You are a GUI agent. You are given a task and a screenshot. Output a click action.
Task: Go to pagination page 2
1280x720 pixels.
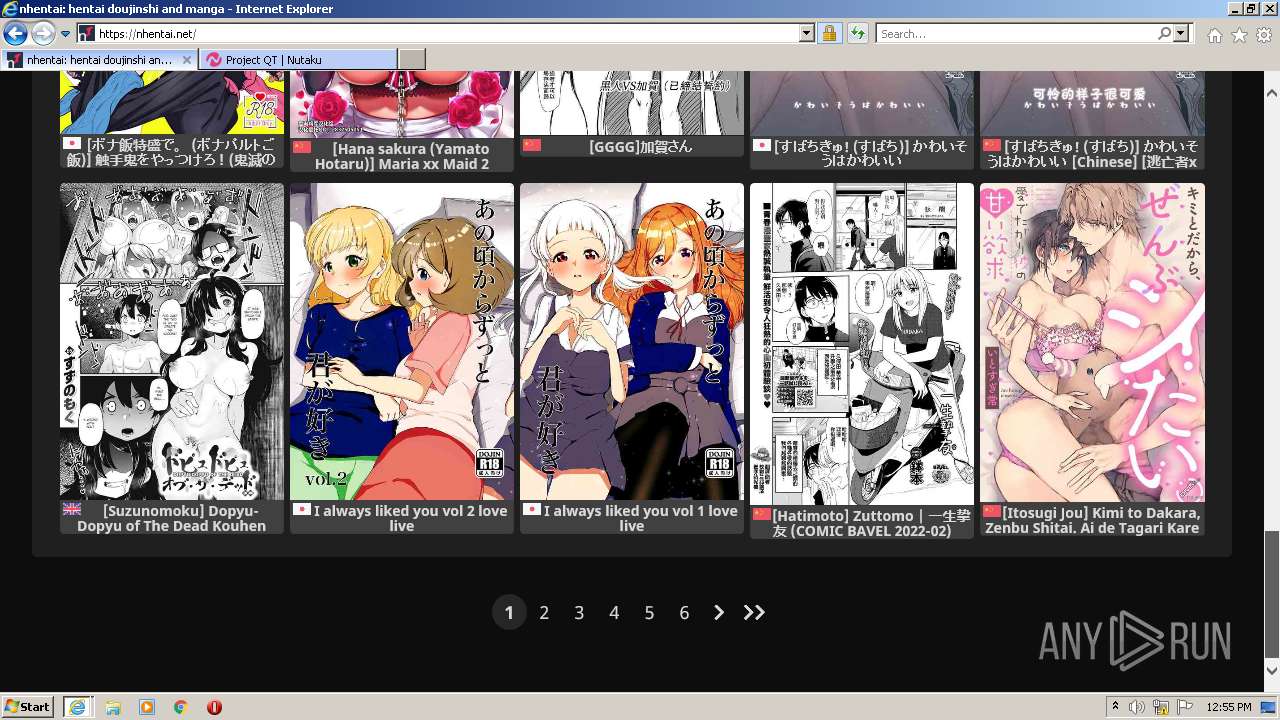544,613
